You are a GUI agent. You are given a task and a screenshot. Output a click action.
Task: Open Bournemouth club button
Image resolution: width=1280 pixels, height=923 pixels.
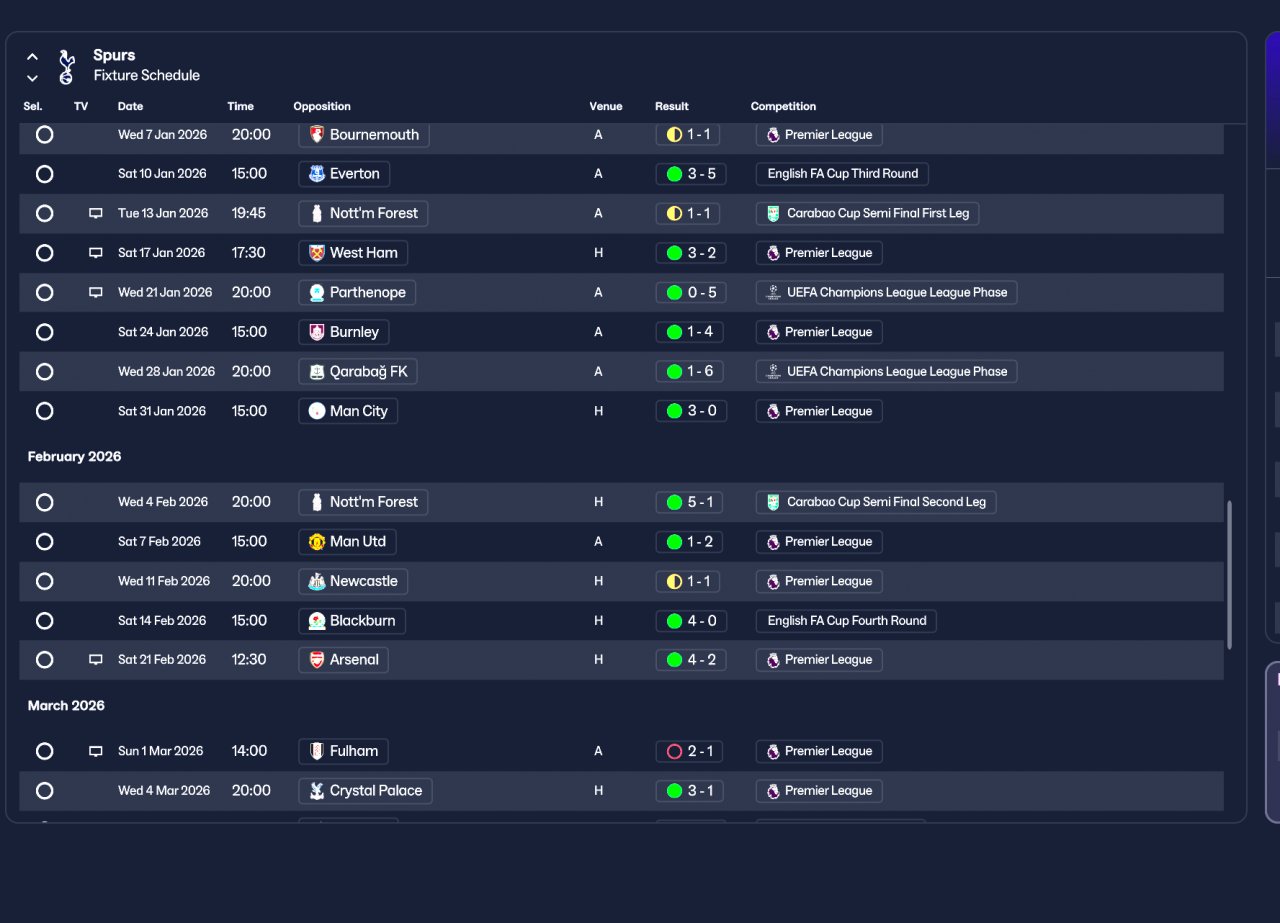point(364,134)
